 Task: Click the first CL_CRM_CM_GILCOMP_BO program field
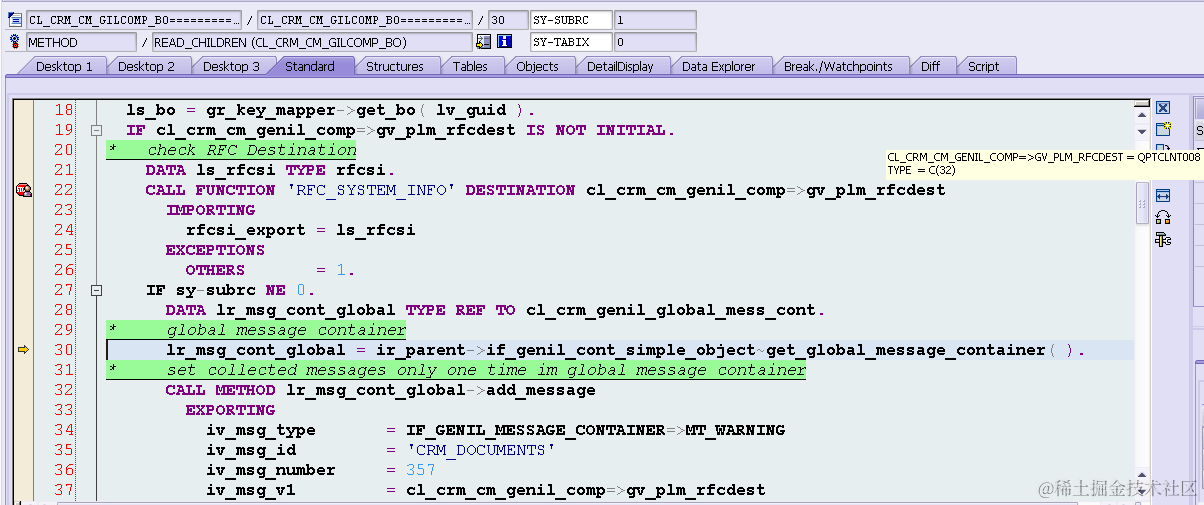coord(133,20)
